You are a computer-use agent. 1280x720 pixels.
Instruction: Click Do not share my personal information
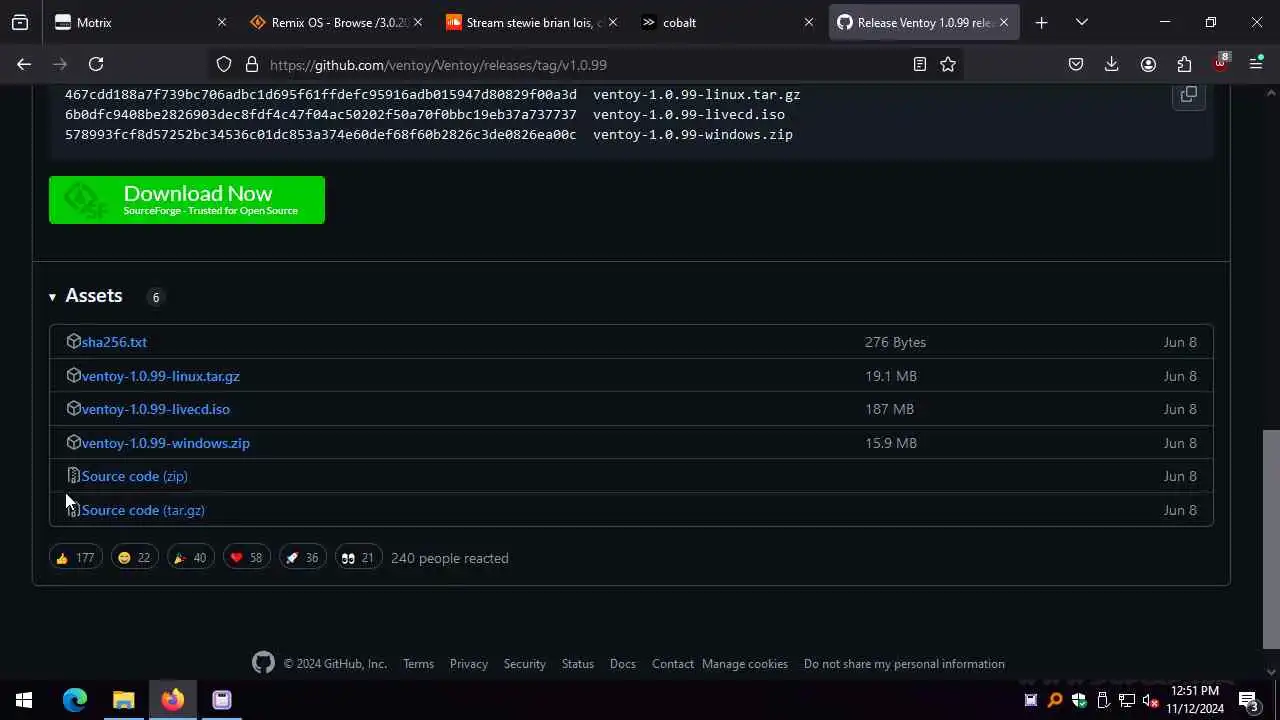pyautogui.click(x=904, y=664)
